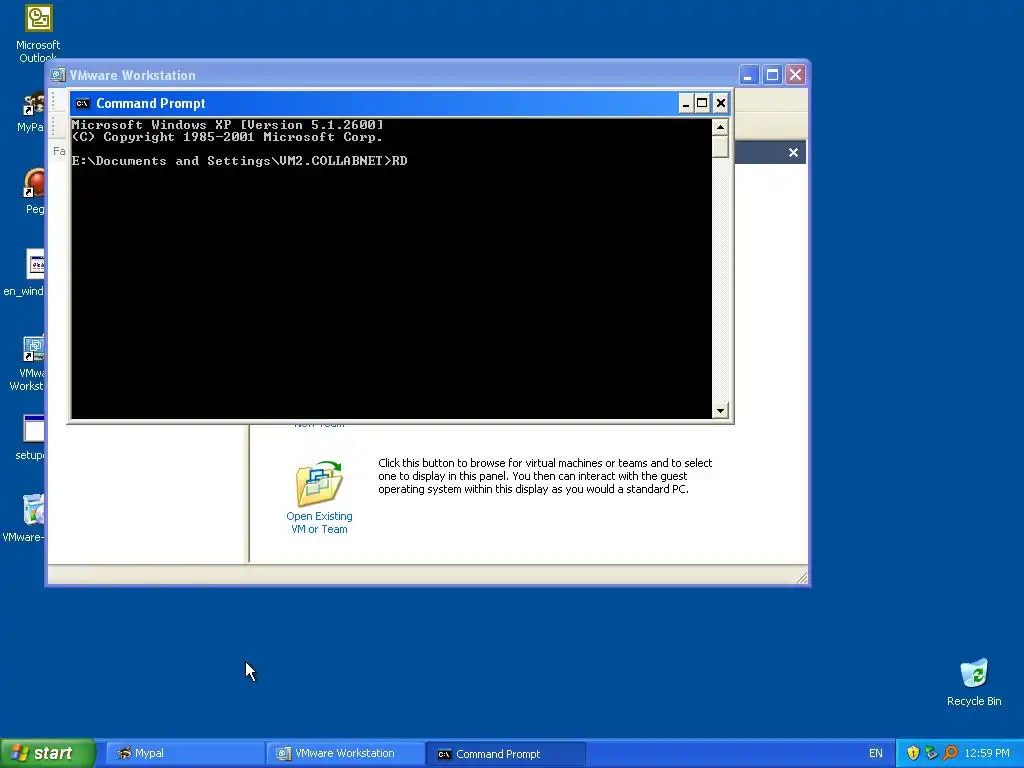Click the en_wind desktop file icon

(35, 264)
